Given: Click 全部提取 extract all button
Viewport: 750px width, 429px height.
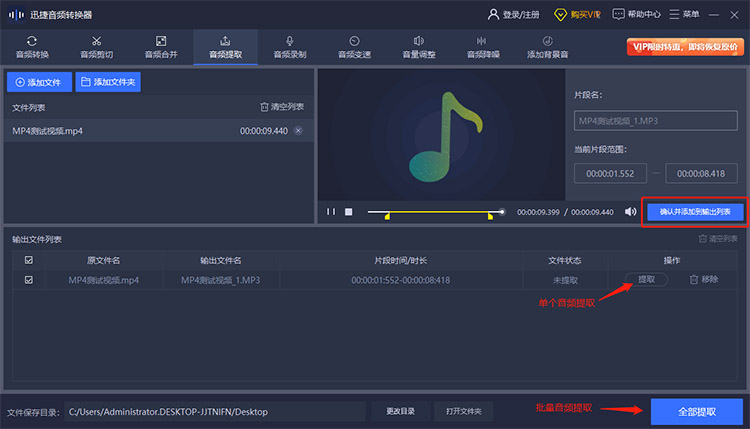Looking at the screenshot, I should point(696,412).
